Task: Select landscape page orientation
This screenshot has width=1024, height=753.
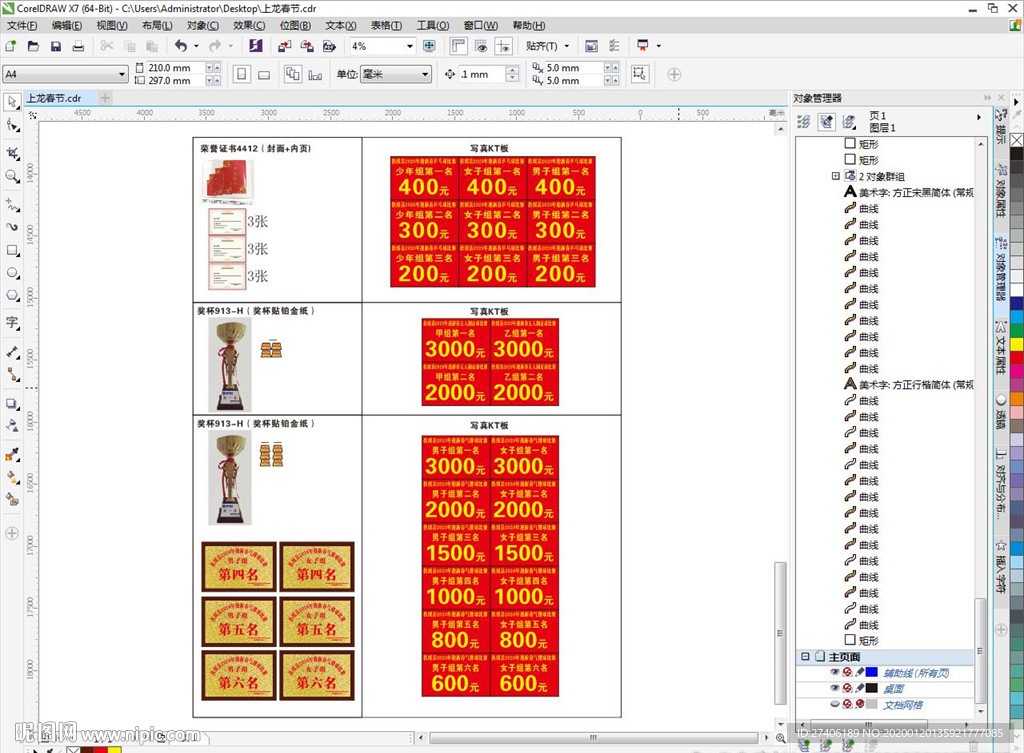Action: coord(264,74)
